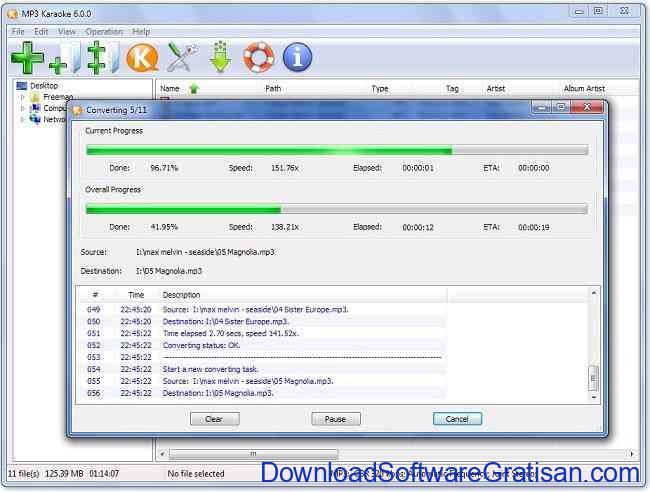Sort by the Name column header
The height and width of the screenshot is (492, 650).
point(170,88)
